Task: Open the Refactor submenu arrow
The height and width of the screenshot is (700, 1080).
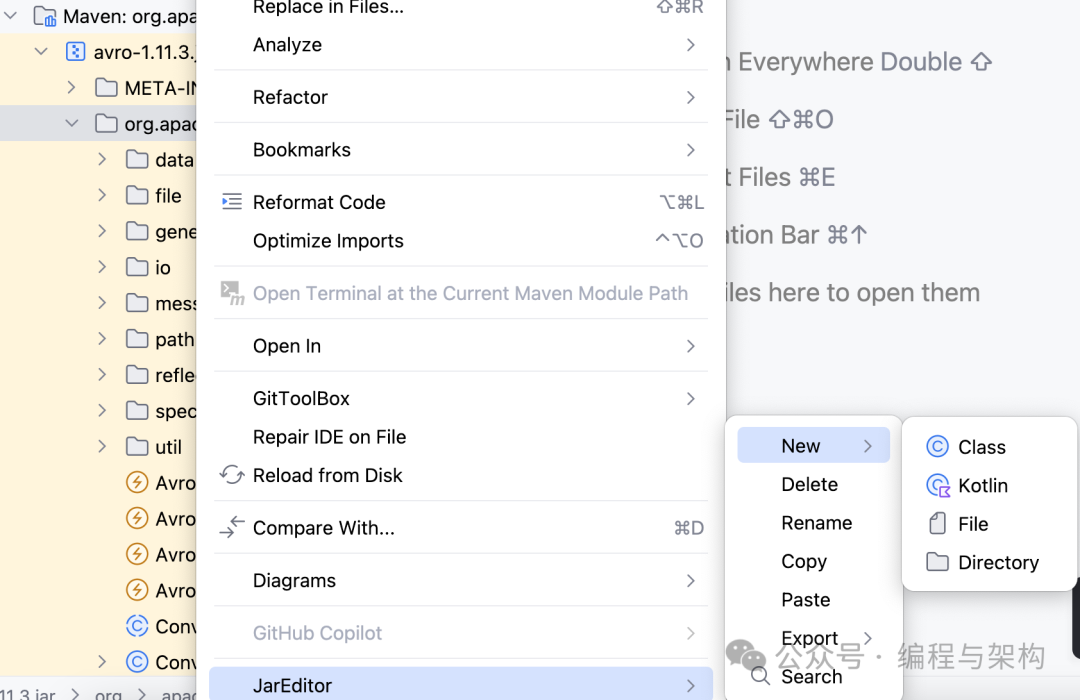Action: (690, 97)
